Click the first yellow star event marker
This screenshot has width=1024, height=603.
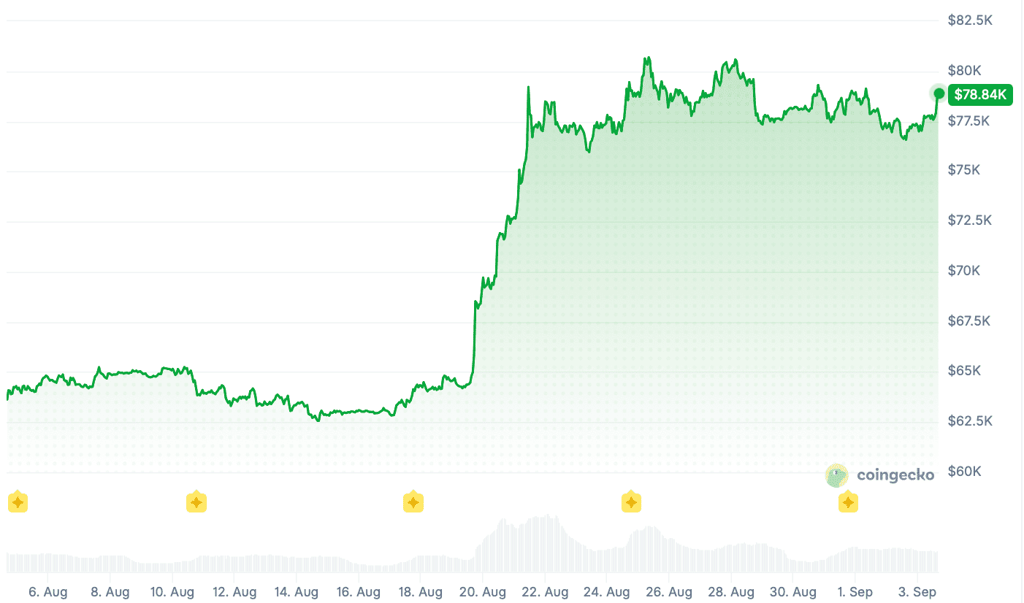click(x=18, y=502)
